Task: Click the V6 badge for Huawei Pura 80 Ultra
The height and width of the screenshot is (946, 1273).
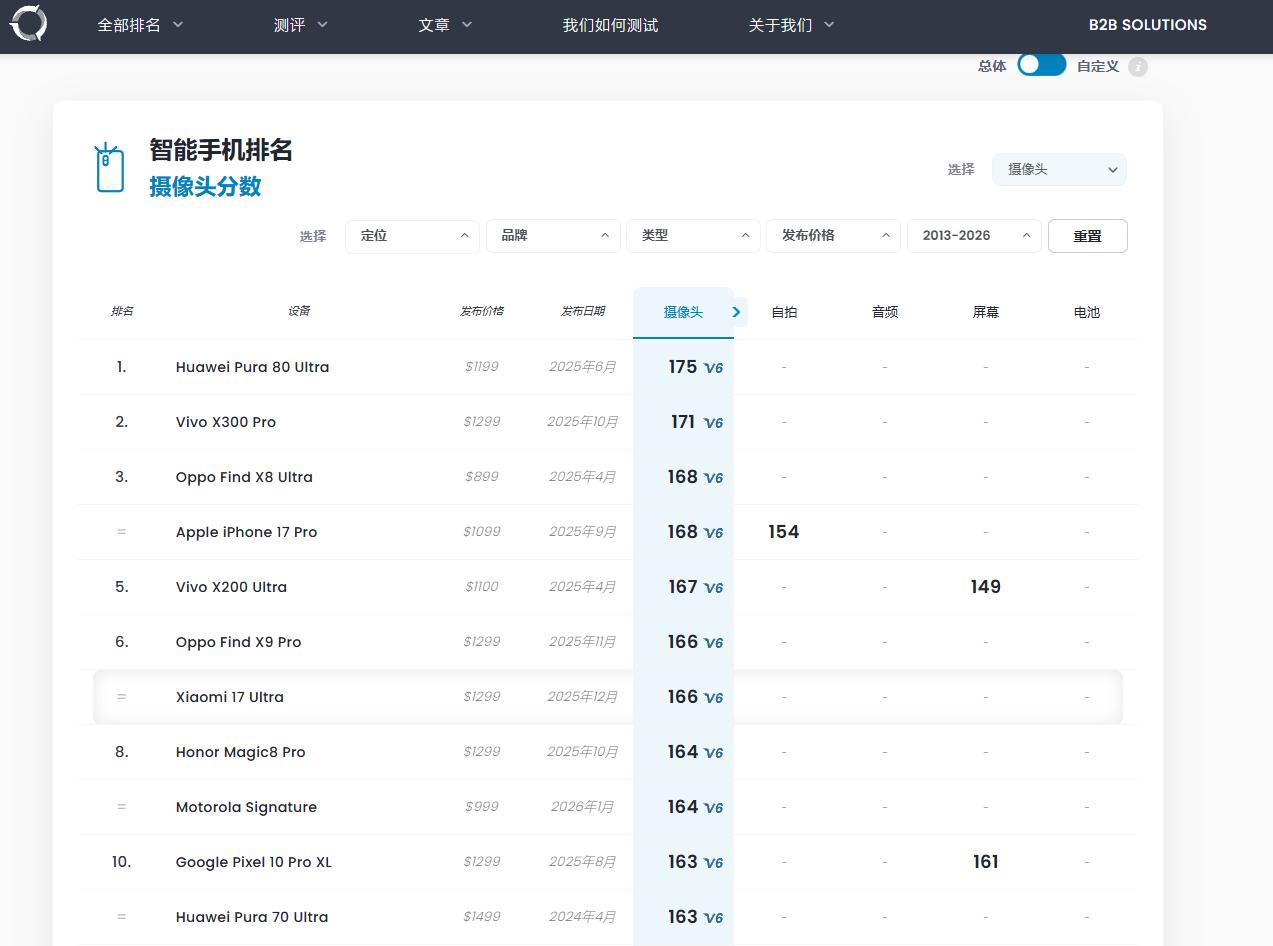Action: tap(713, 368)
